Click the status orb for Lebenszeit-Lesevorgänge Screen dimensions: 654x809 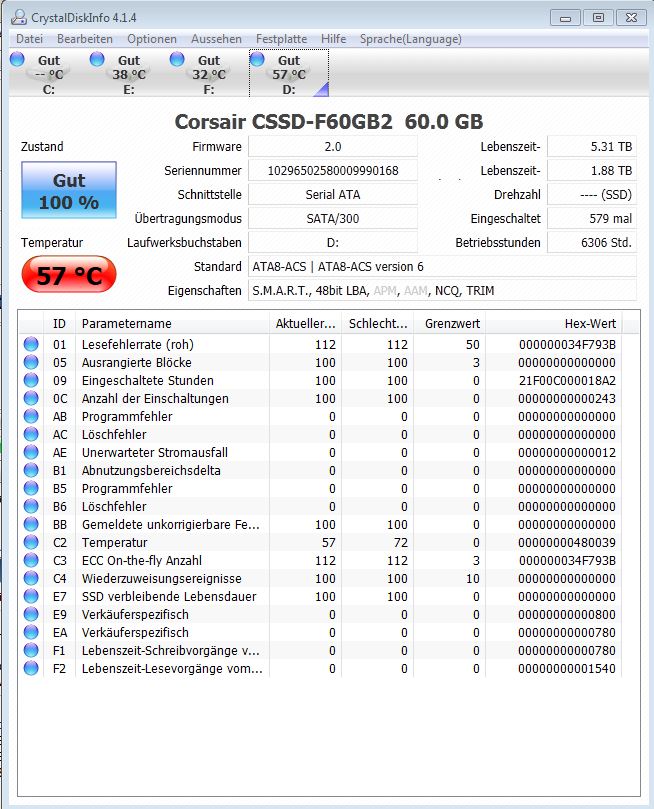31,668
